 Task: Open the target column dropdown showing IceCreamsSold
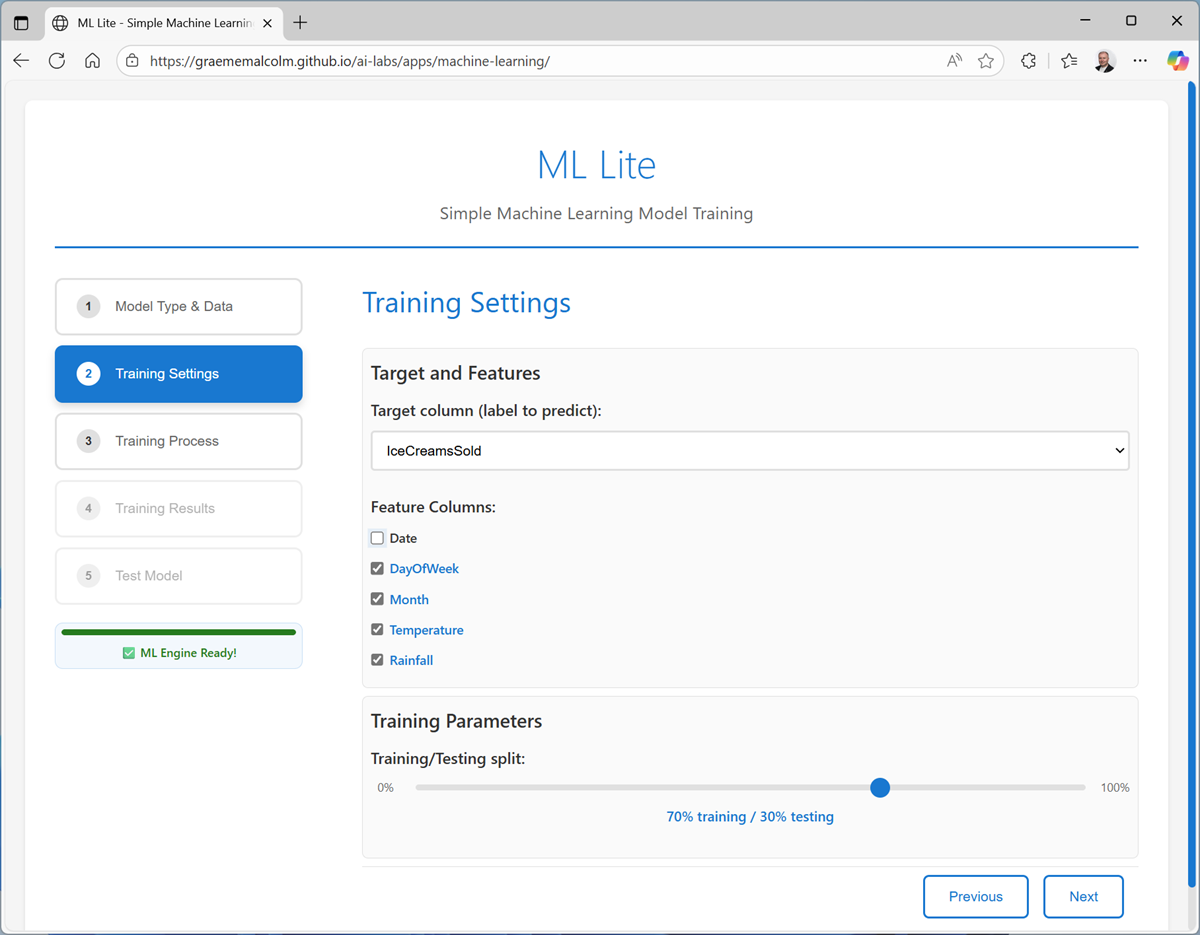pyautogui.click(x=750, y=450)
